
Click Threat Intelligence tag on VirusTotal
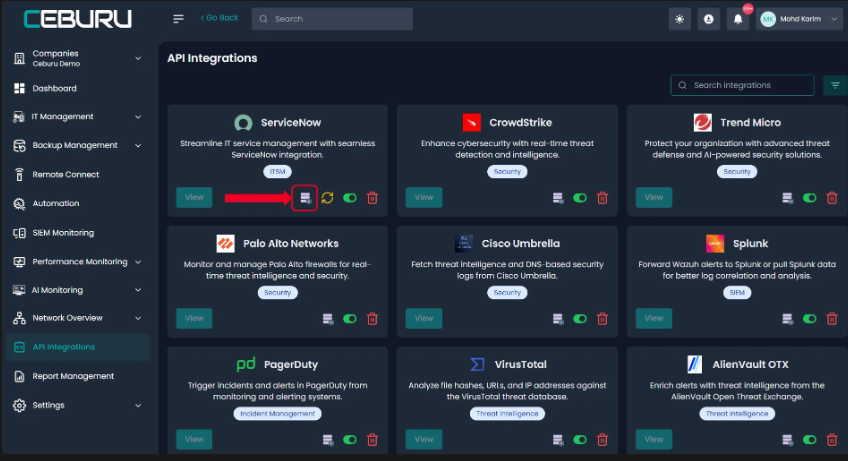pyautogui.click(x=507, y=413)
